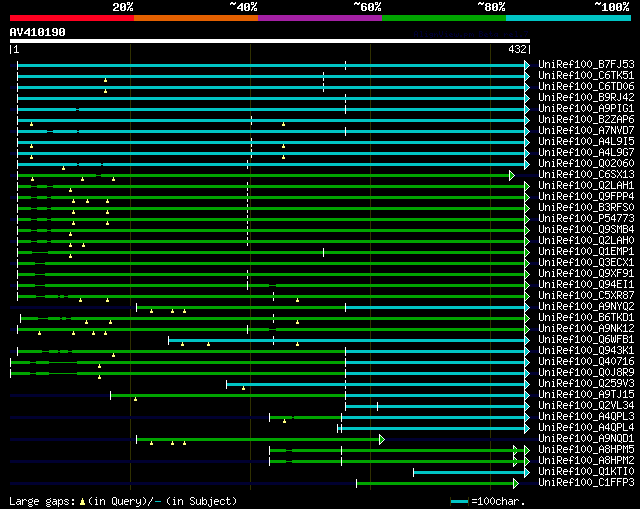Select the UniRef100_P54773 label
Viewport: 640px width, 509px height.
(586, 219)
